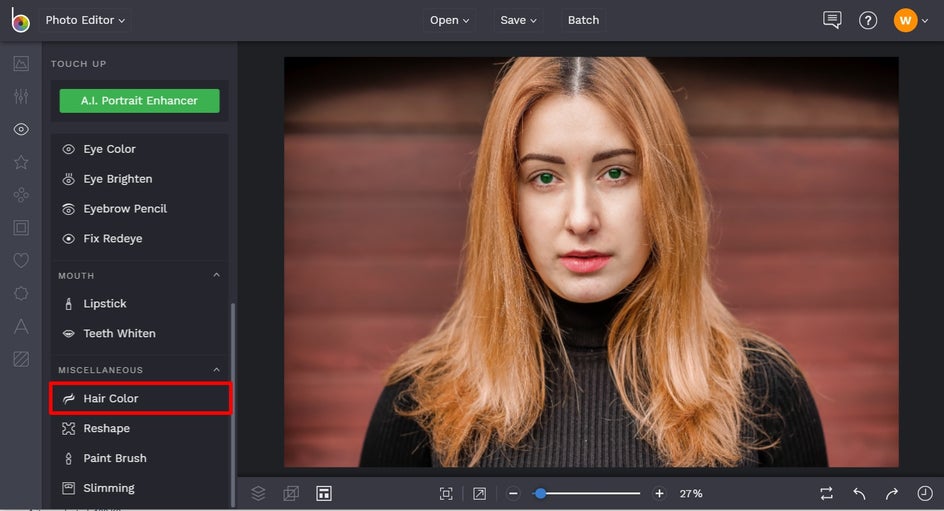Viewport: 944px width, 511px height.
Task: Open the Save menu
Action: (x=519, y=20)
